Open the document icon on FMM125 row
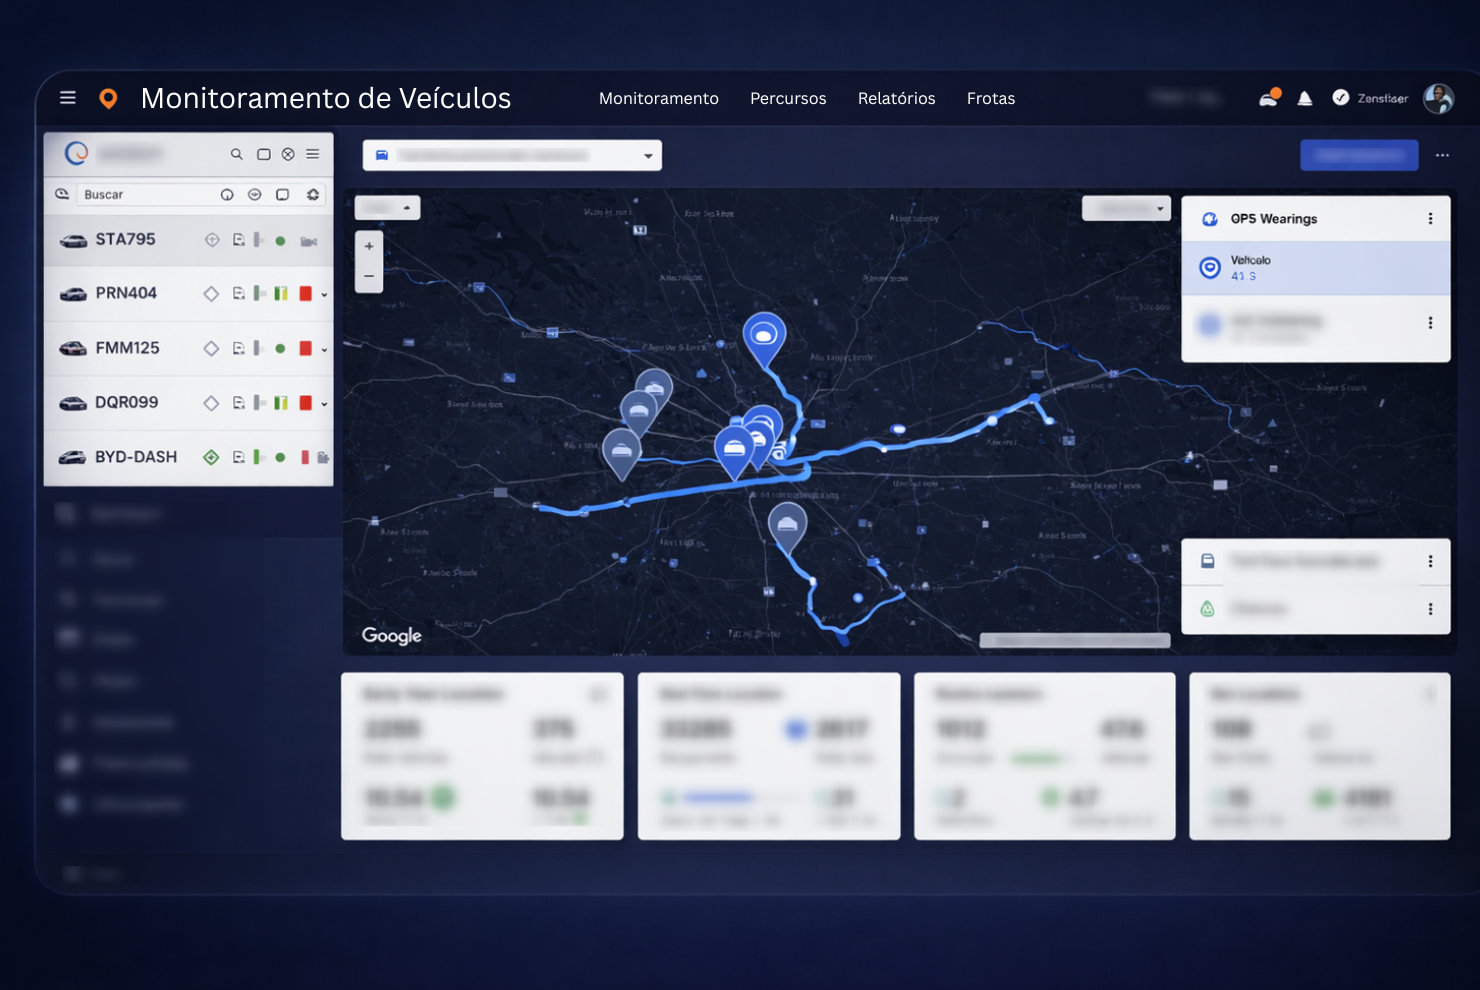Viewport: 1480px width, 990px height. tap(240, 348)
